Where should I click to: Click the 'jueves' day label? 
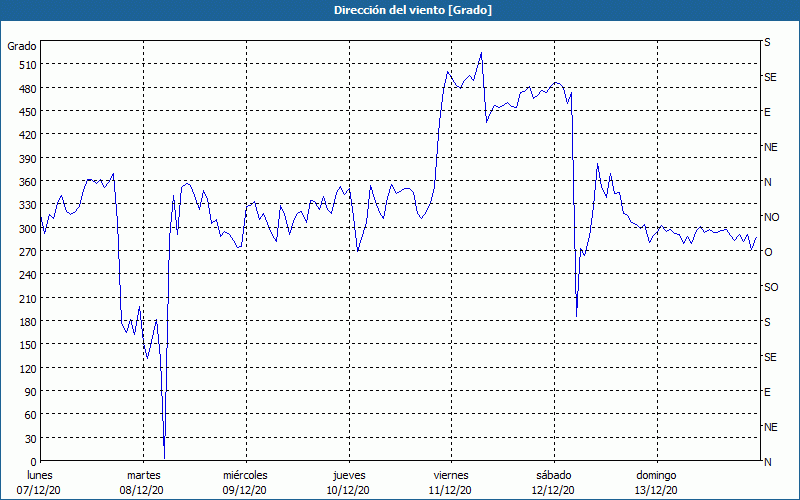[349, 475]
